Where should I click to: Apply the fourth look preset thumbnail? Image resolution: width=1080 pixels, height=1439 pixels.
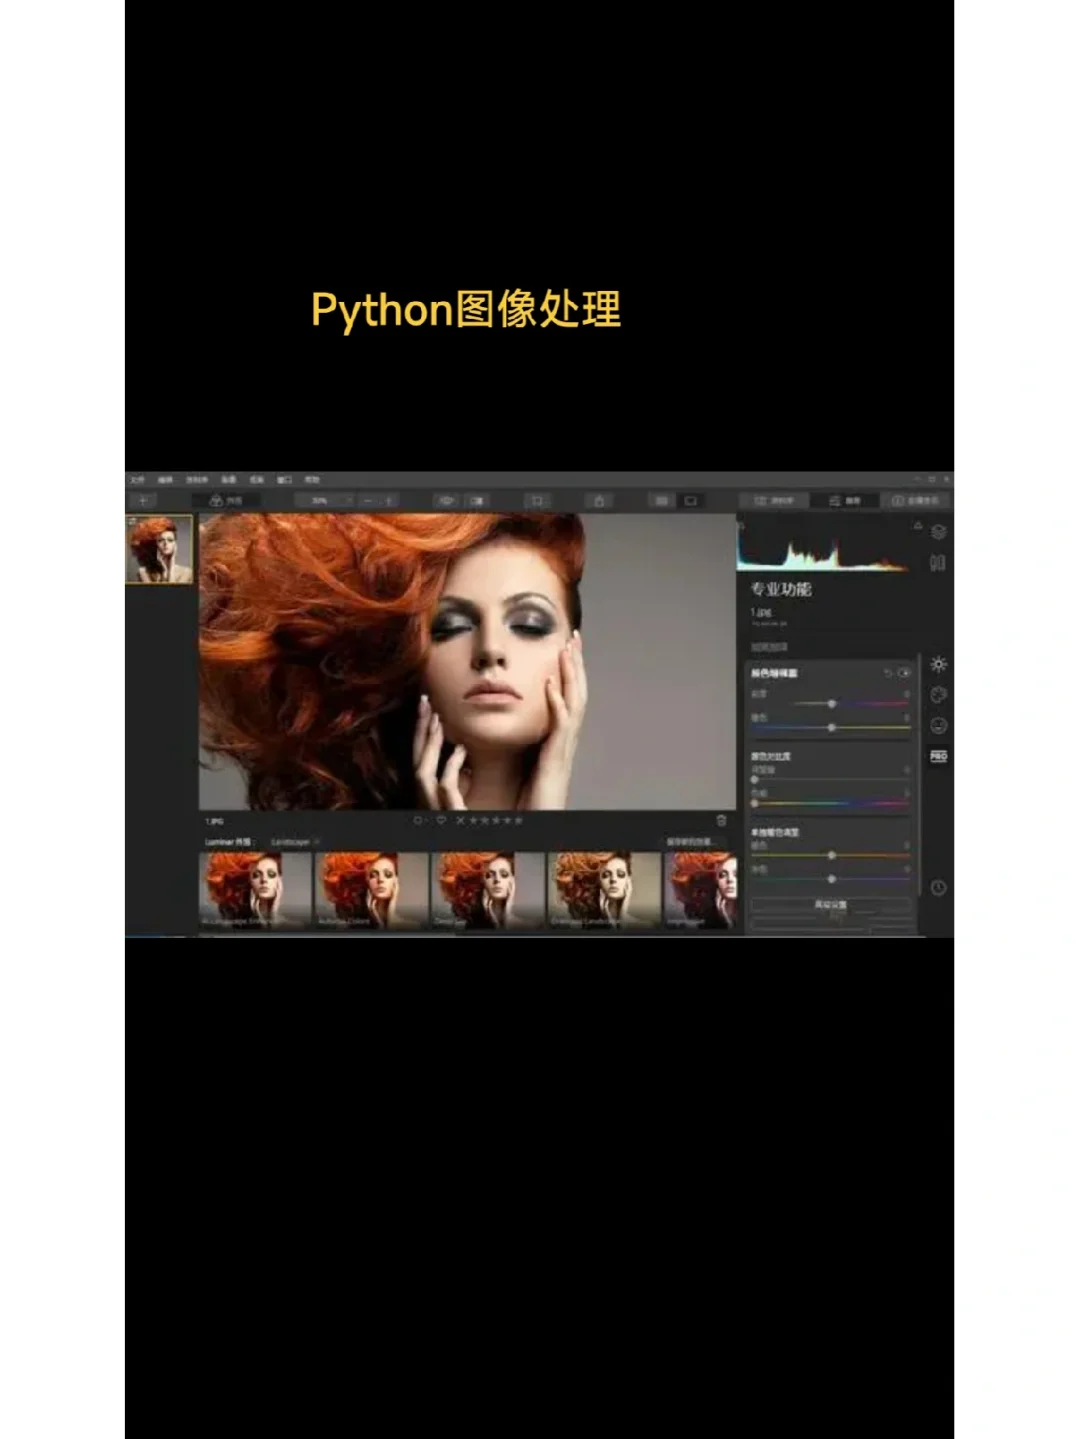(603, 889)
